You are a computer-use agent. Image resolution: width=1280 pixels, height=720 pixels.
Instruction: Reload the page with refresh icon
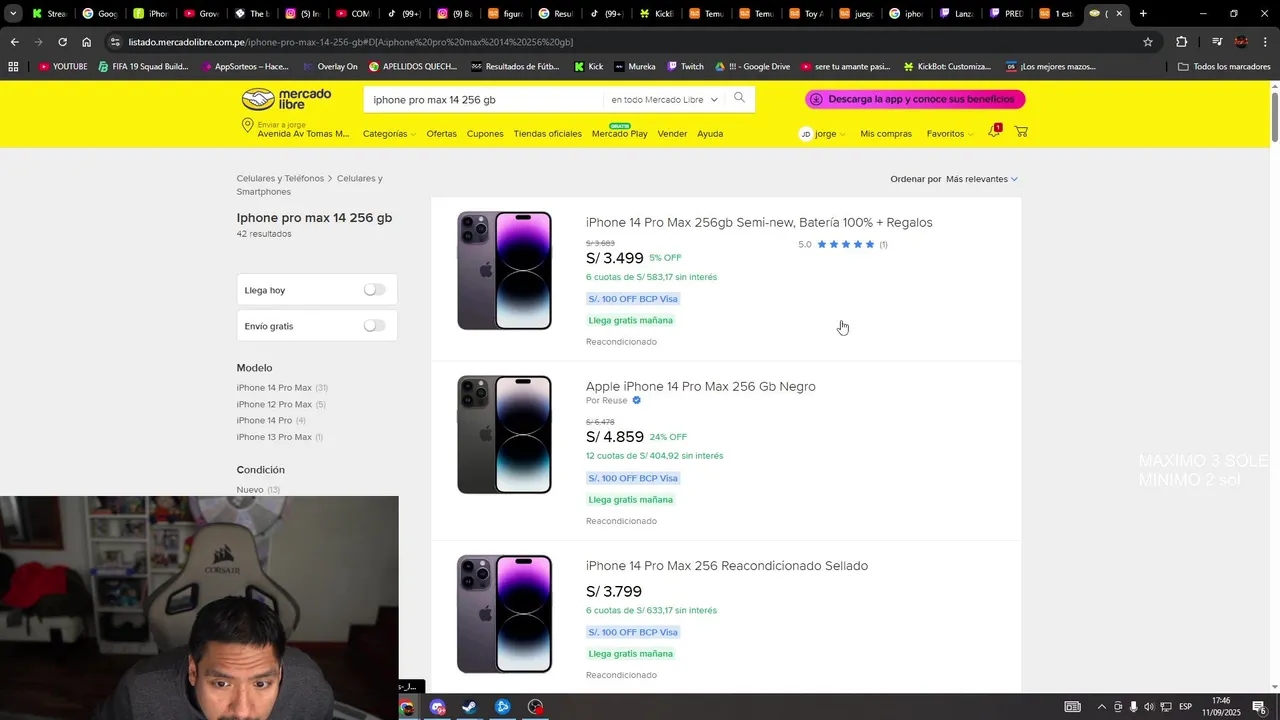click(x=62, y=42)
